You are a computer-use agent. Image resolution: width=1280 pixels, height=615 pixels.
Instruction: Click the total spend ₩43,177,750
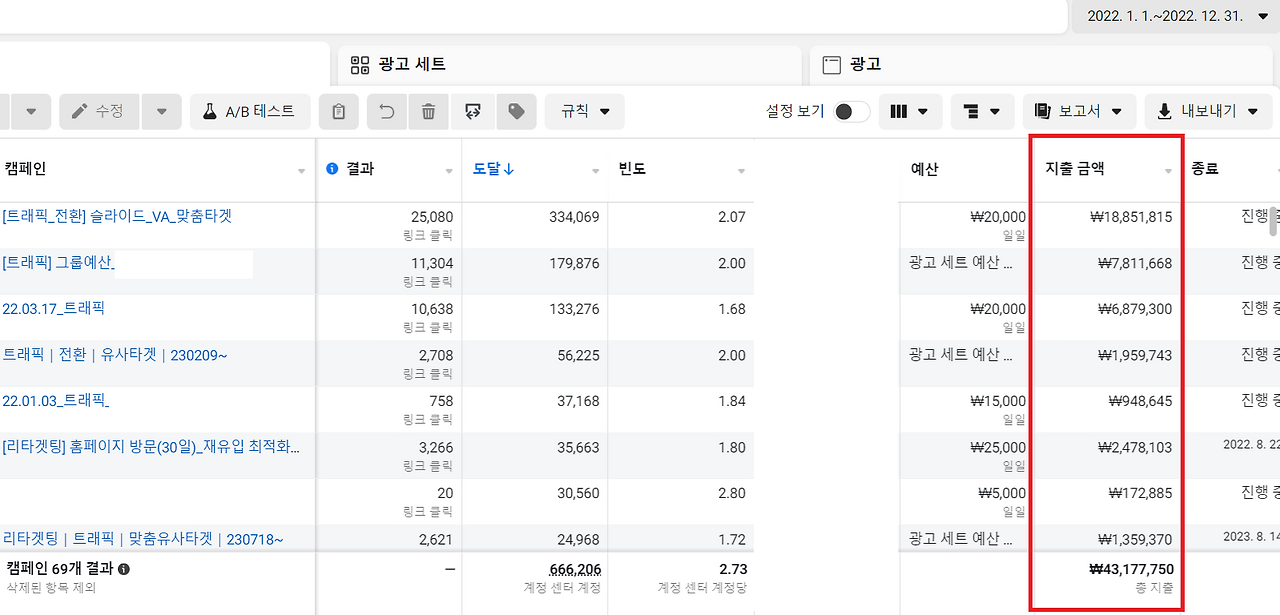[x=1131, y=569]
